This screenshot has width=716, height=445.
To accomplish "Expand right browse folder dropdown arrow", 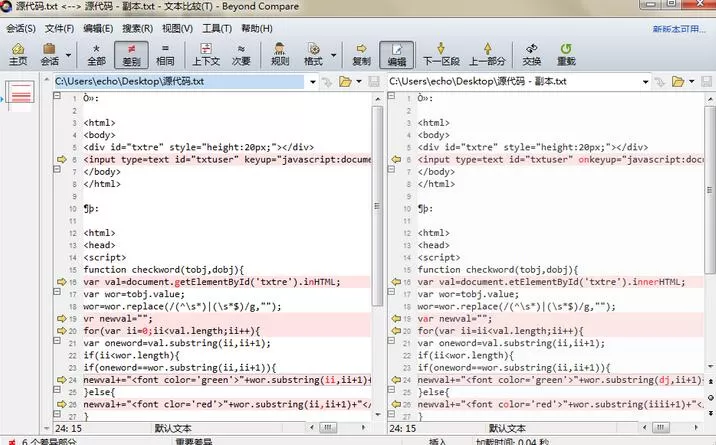I will pos(692,82).
